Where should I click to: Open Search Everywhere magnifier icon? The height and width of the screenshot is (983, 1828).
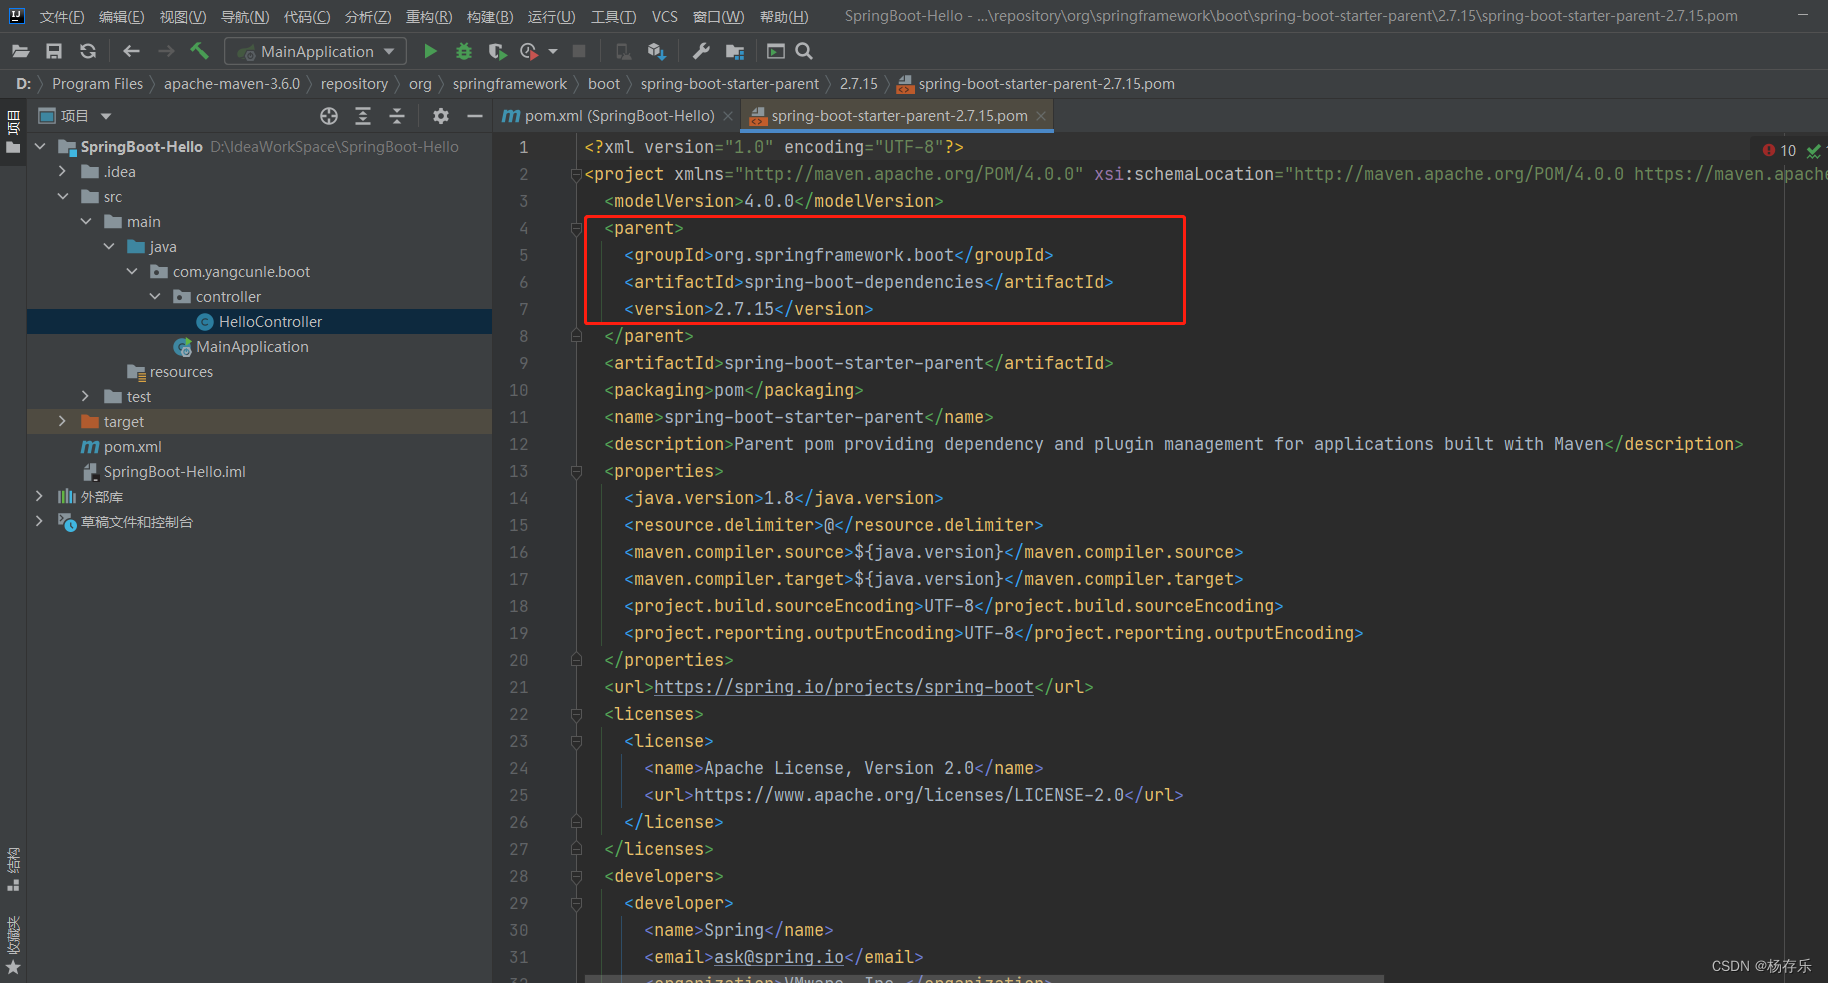[804, 51]
